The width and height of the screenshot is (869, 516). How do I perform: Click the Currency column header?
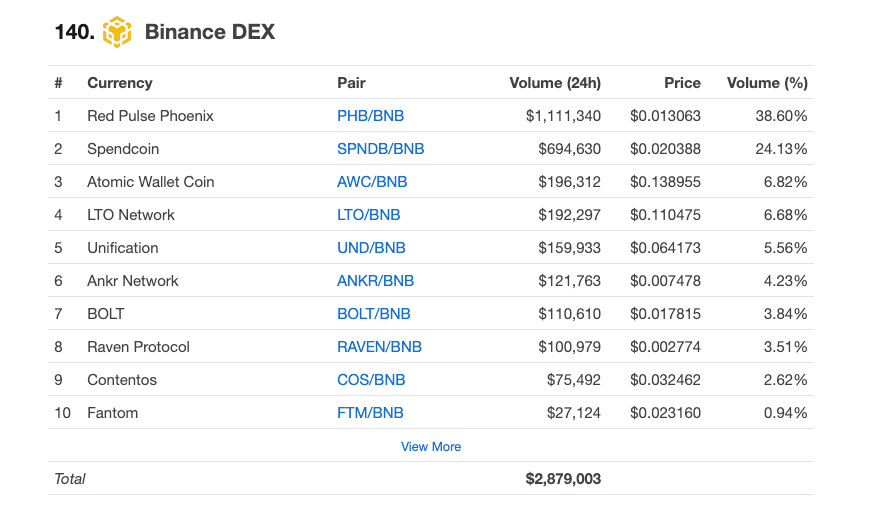(120, 83)
